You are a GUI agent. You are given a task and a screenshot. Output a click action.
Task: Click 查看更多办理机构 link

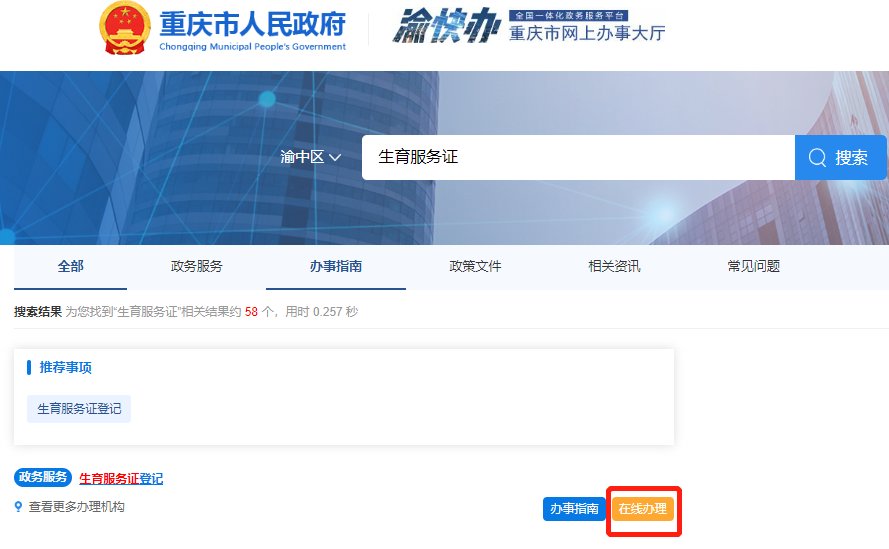[x=77, y=506]
